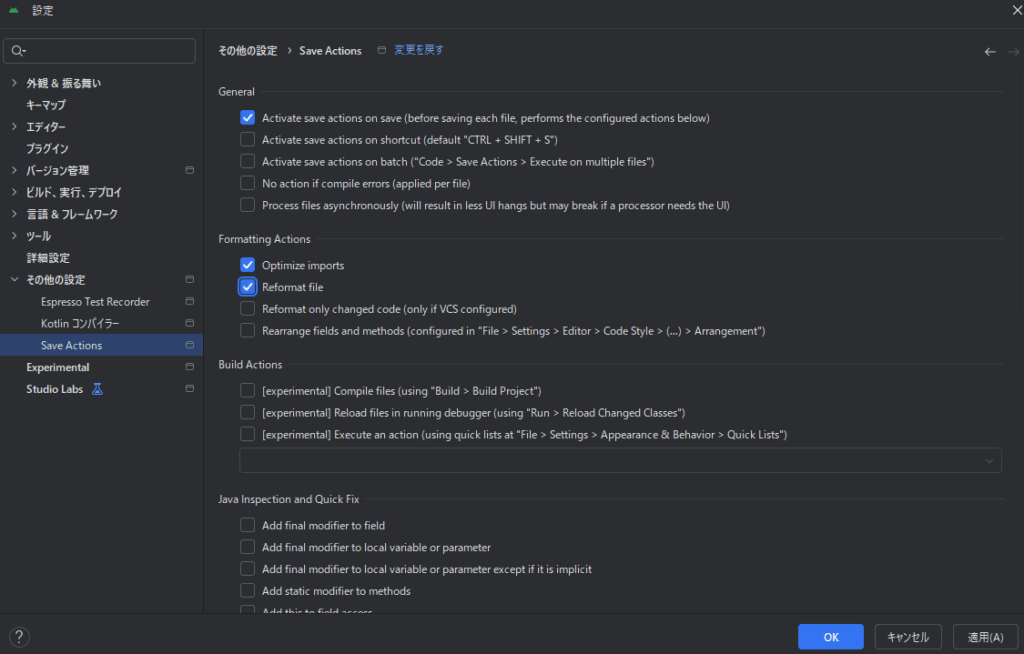Collapse the その他の設定 section
This screenshot has width=1024, height=654.
pyautogui.click(x=14, y=280)
